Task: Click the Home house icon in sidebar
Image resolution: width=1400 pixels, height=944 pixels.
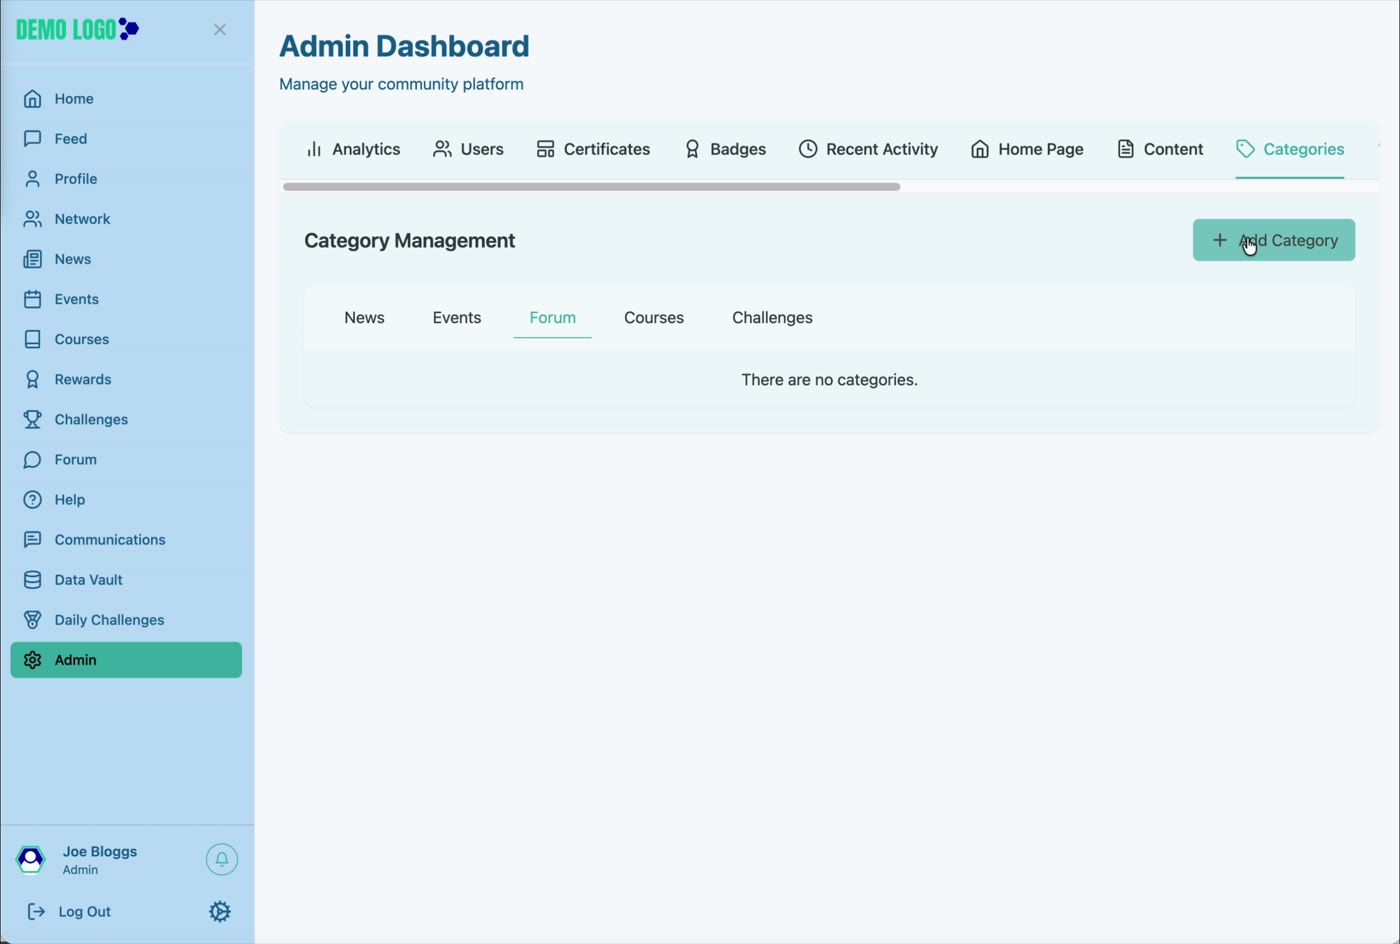Action: [x=33, y=99]
